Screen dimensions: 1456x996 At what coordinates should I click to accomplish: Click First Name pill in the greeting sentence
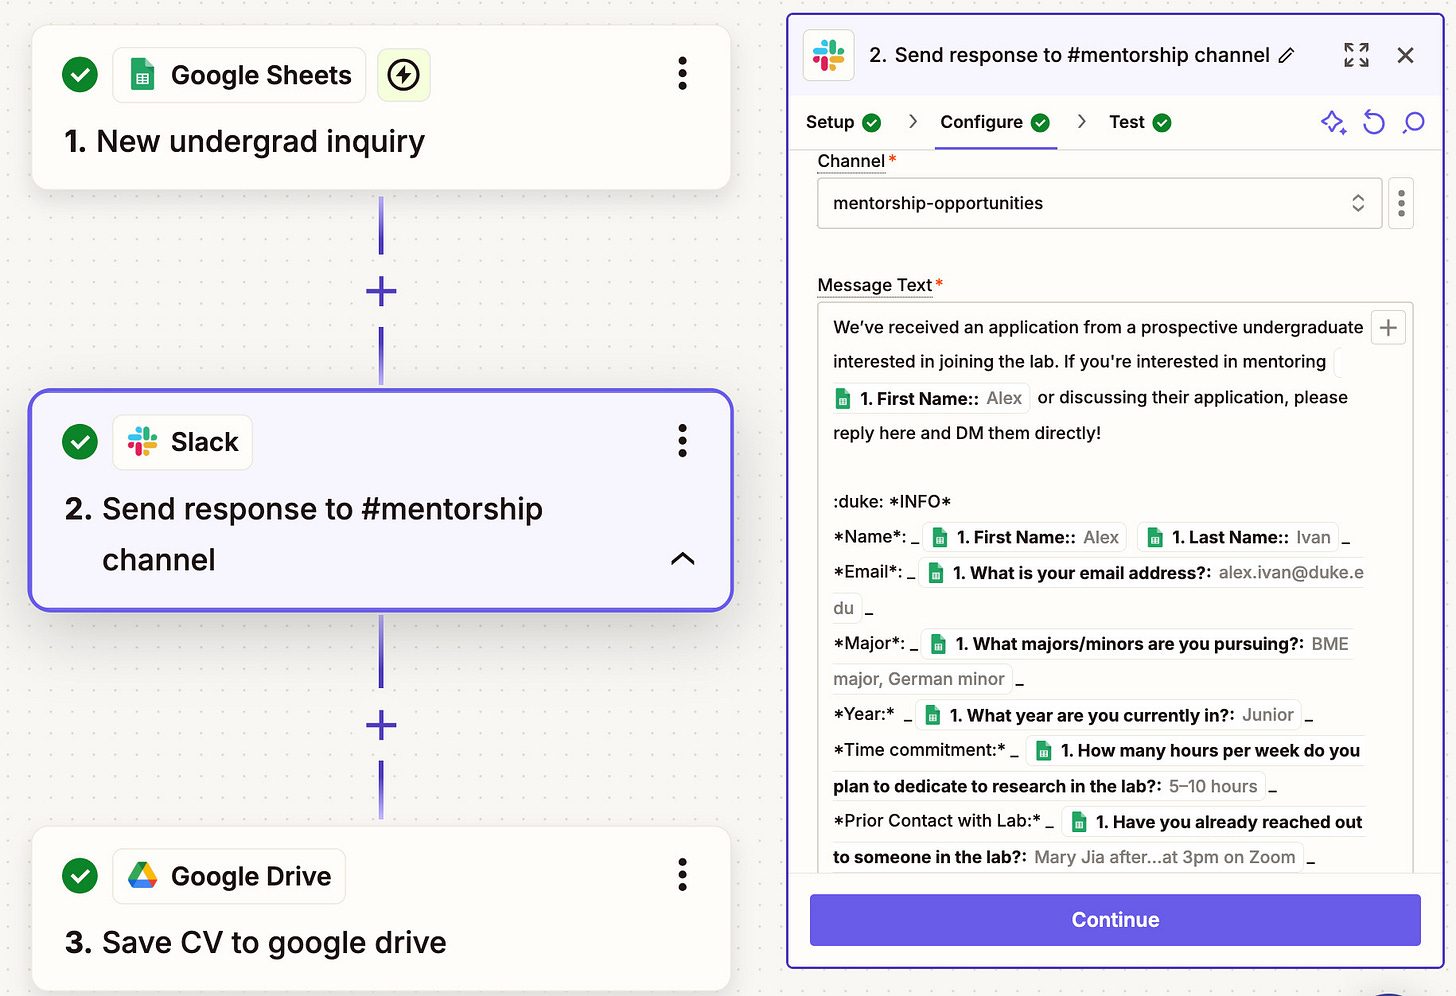(x=931, y=398)
